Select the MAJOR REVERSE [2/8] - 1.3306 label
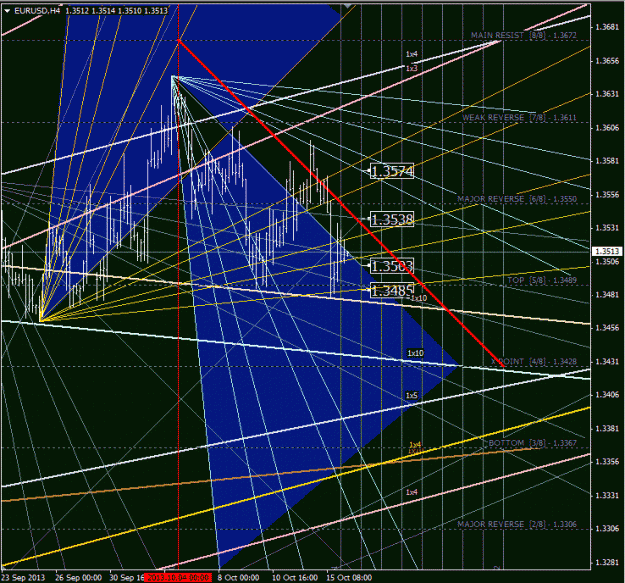Viewport: 625px width, 583px height. pos(517,524)
